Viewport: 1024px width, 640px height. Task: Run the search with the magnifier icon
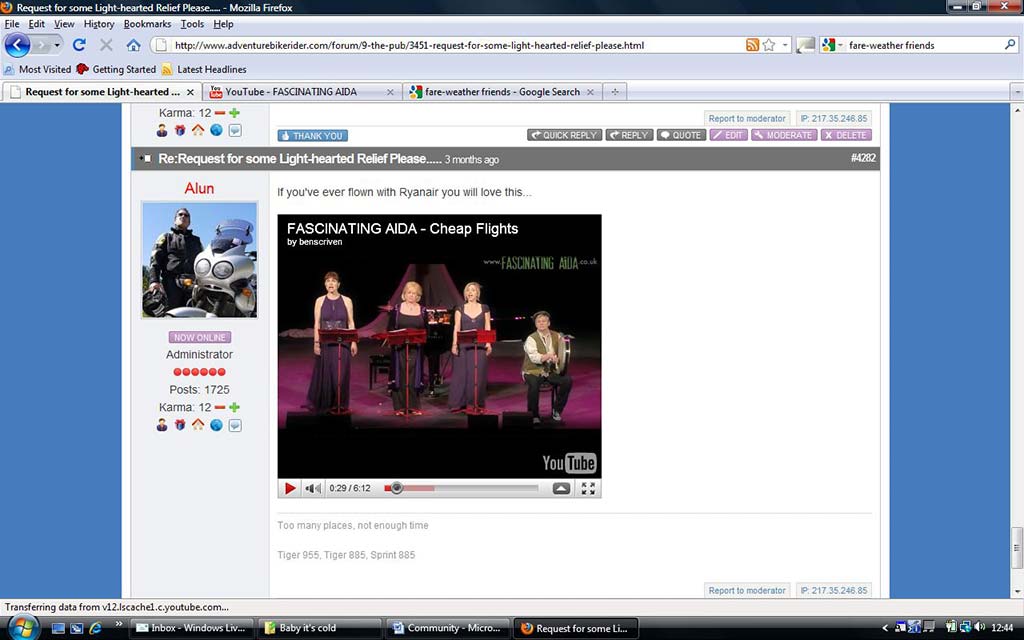[1010, 45]
